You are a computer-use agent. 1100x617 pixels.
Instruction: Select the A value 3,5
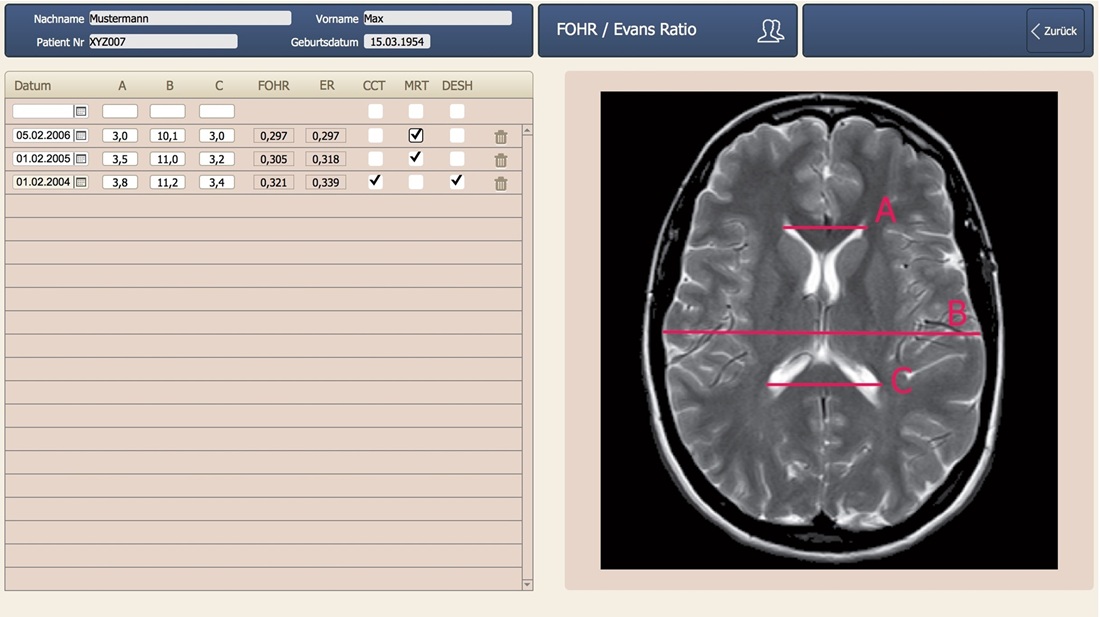click(120, 158)
